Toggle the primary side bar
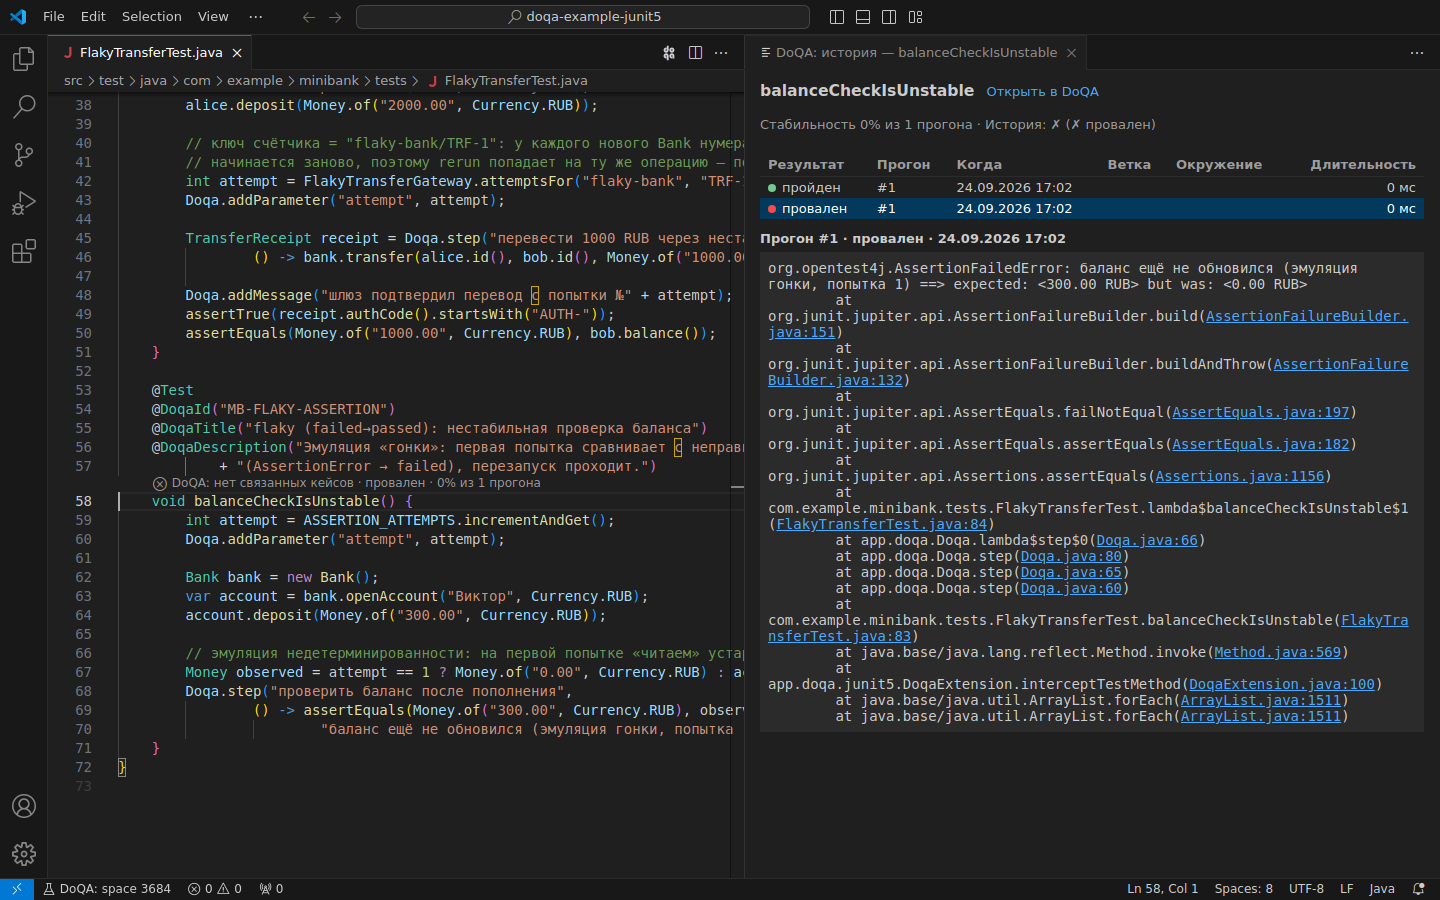This screenshot has width=1440, height=900. click(x=838, y=17)
